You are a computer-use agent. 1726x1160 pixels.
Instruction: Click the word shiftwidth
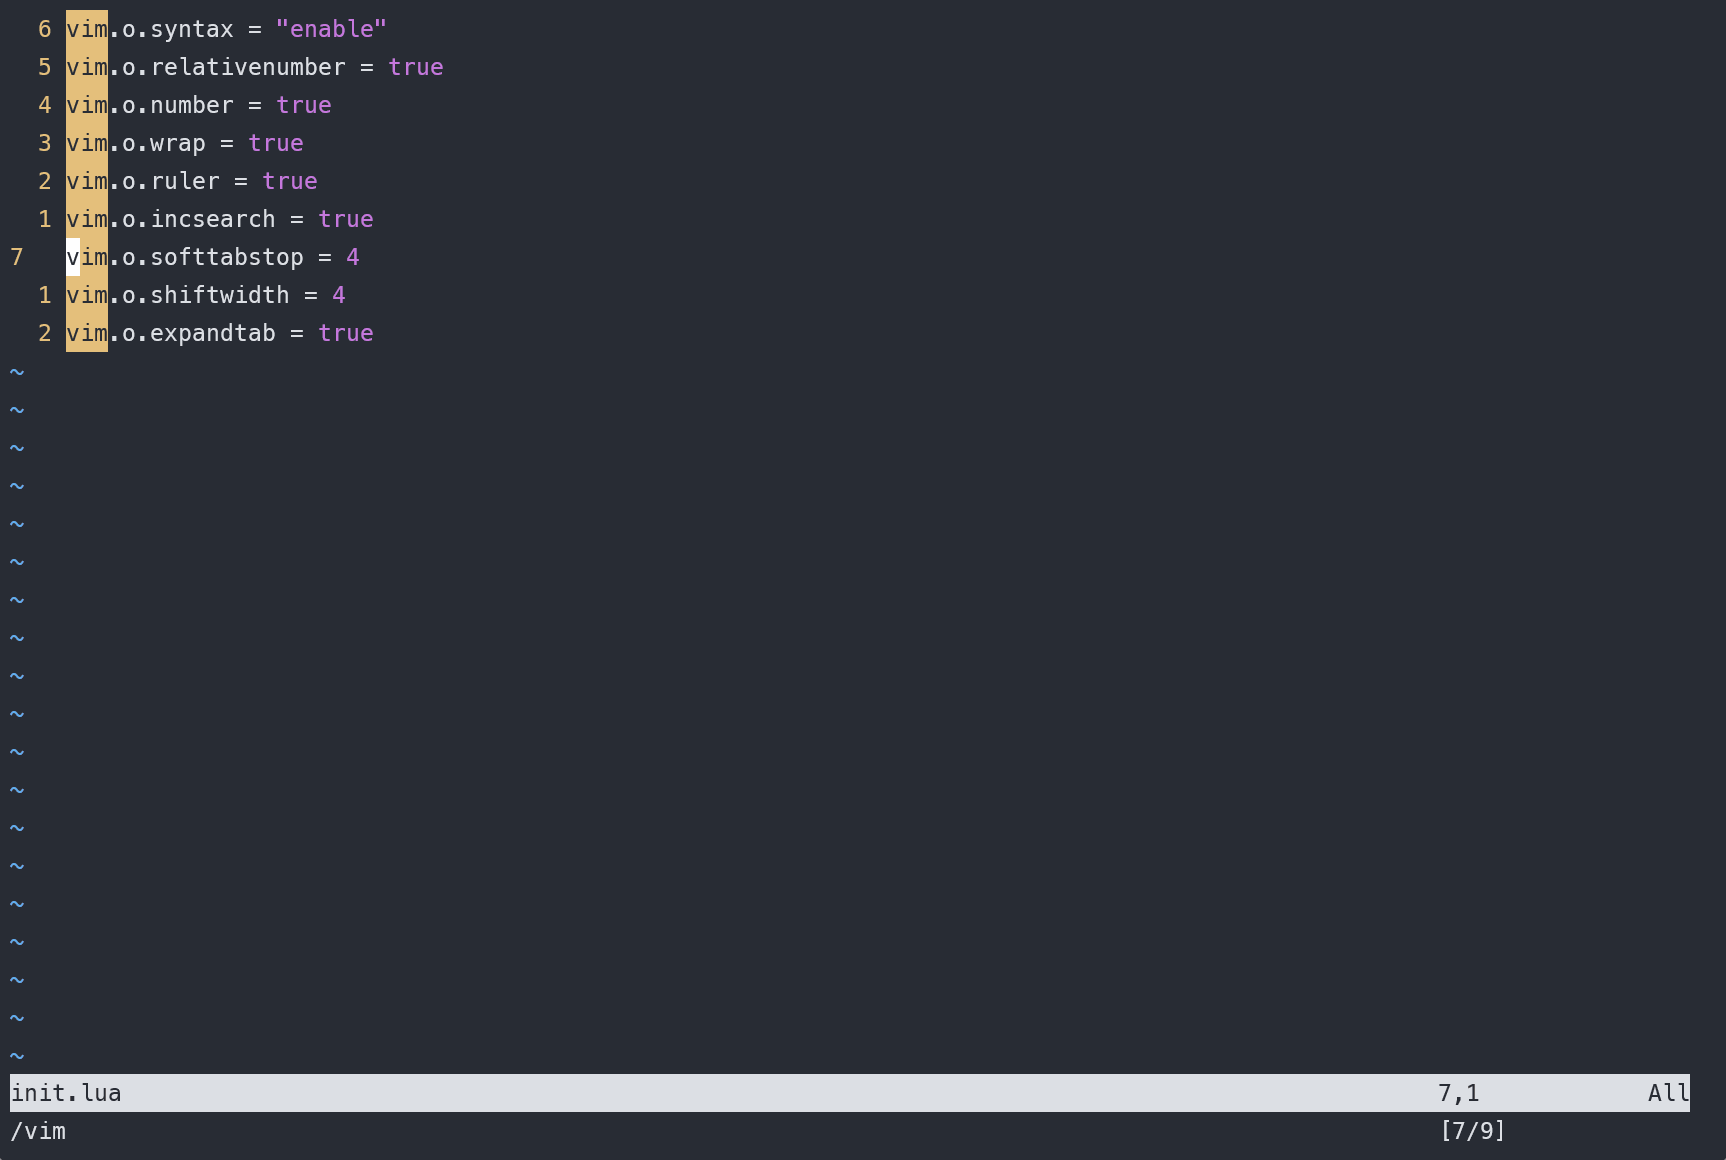click(x=220, y=295)
